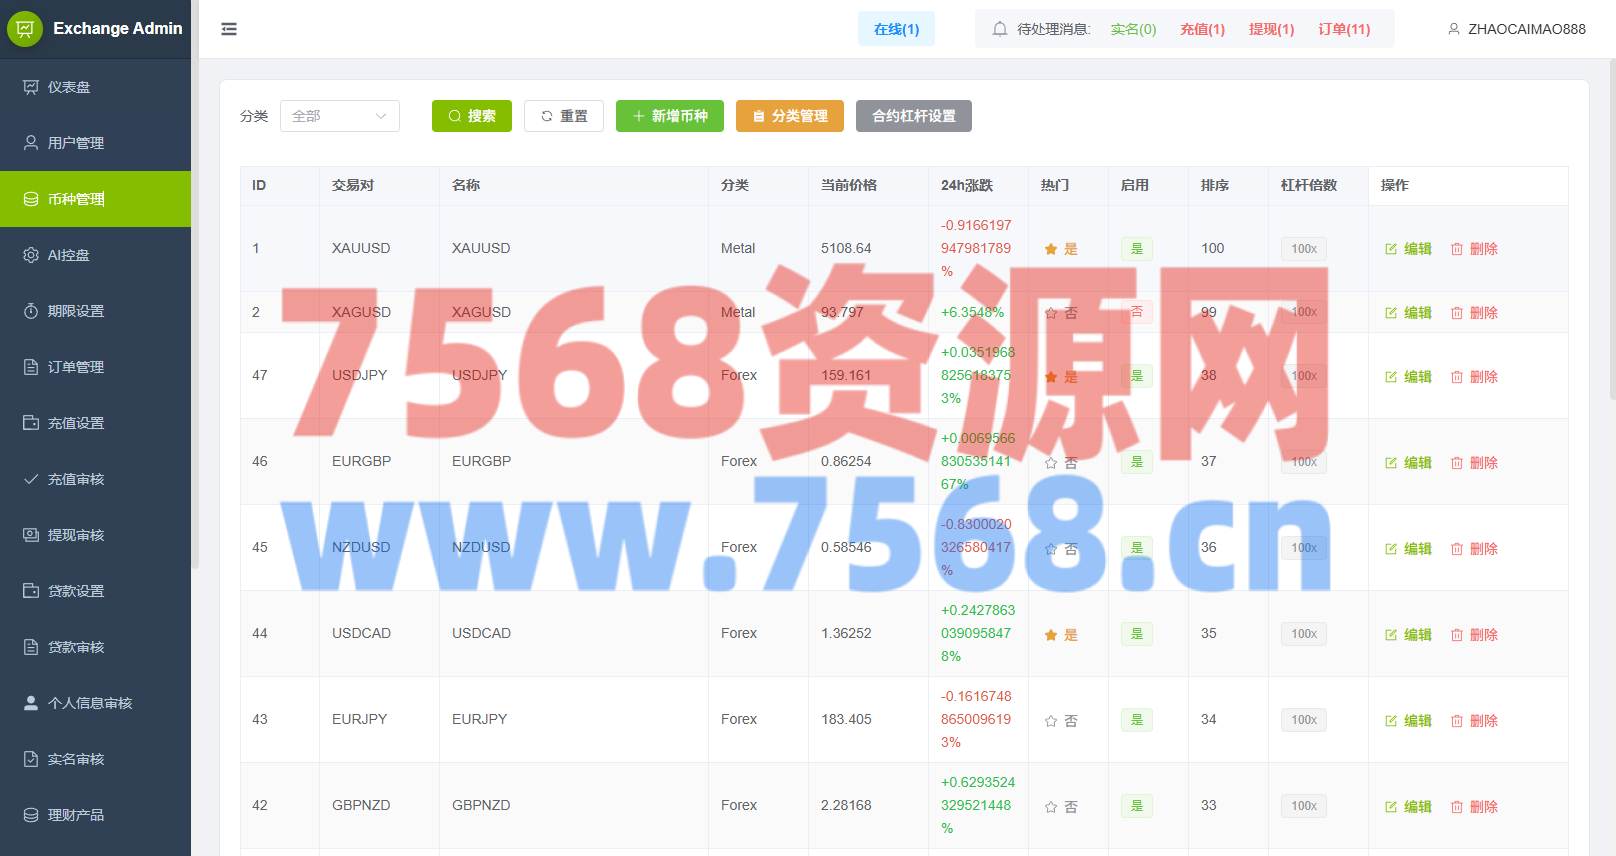Open the 在线(1) online users tag
Screen dimensions: 1616x856
[x=896, y=29]
